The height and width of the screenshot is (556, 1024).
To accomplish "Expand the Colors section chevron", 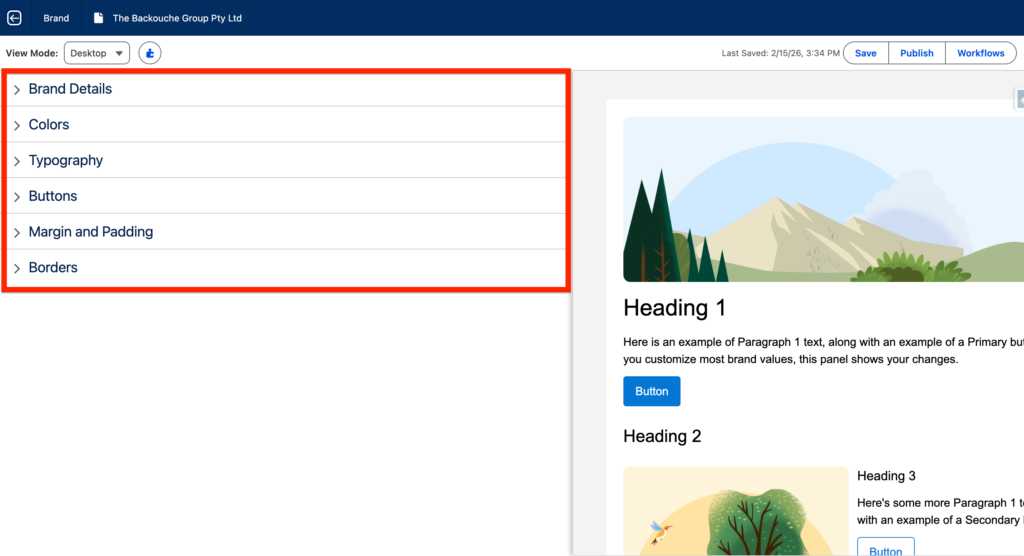I will coord(17,126).
